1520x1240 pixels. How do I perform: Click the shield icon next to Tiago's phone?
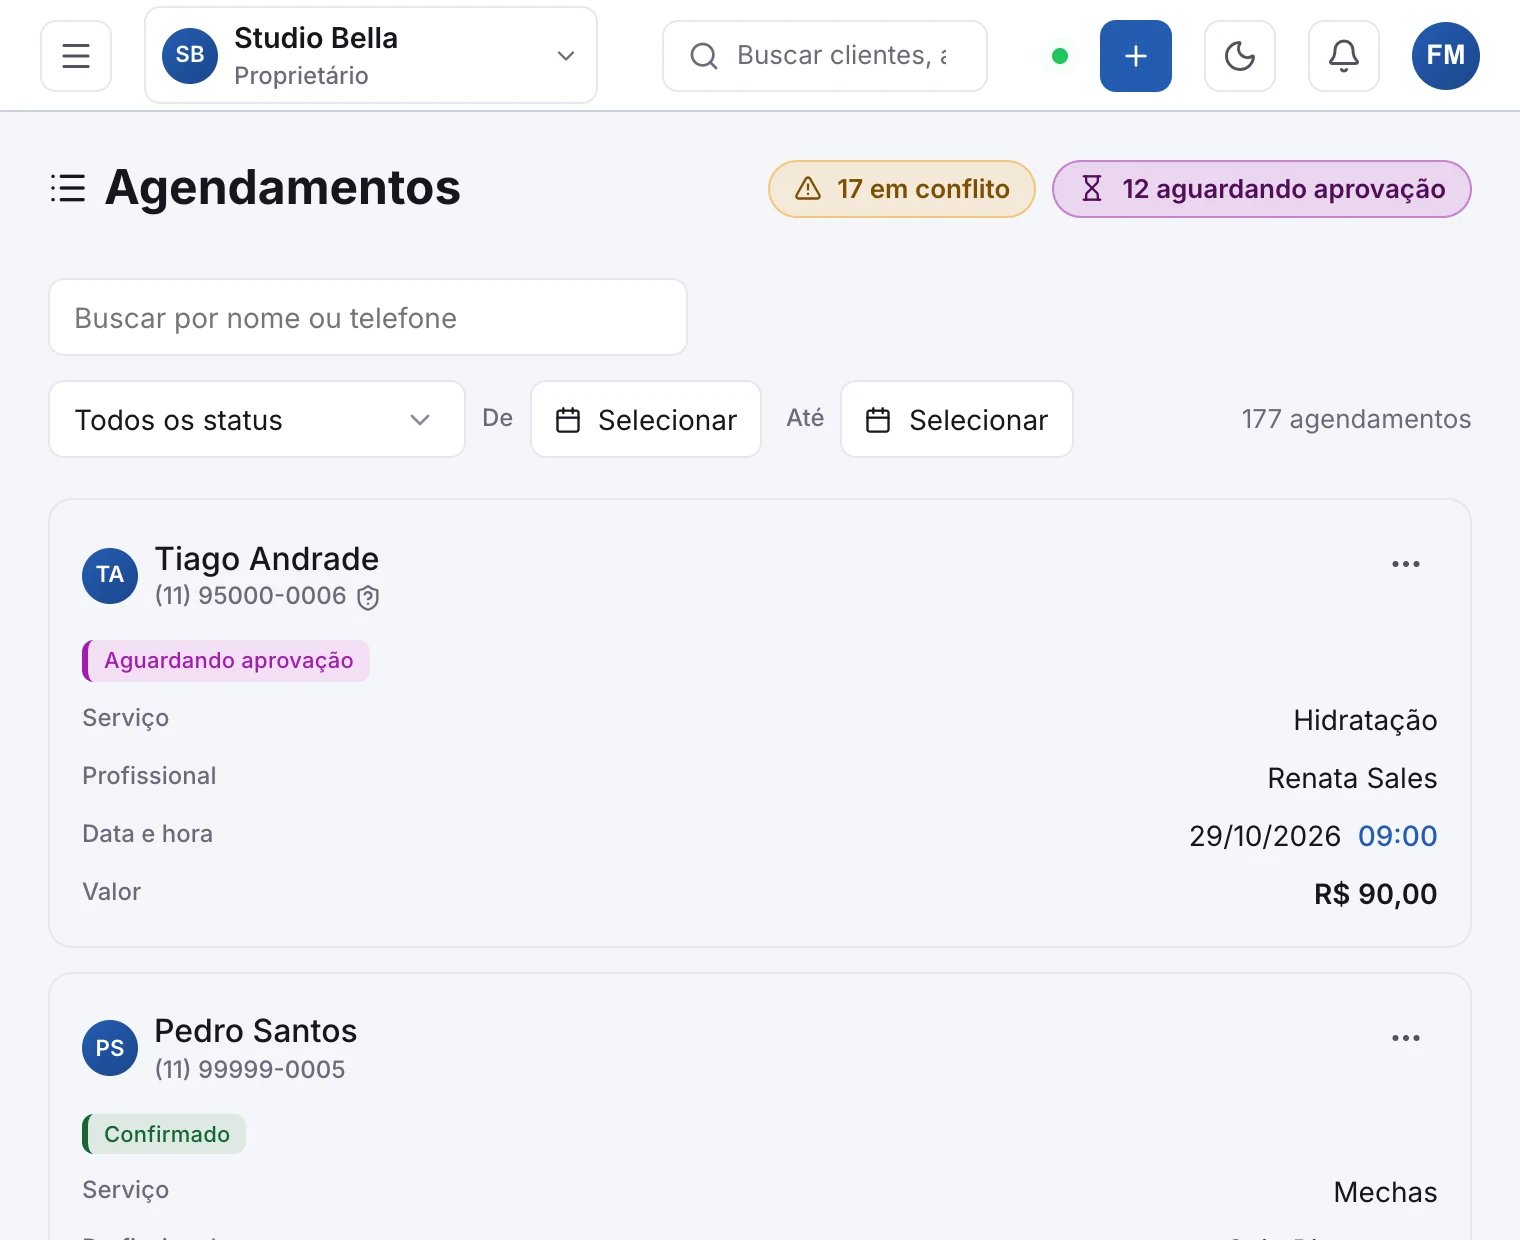coord(368,597)
